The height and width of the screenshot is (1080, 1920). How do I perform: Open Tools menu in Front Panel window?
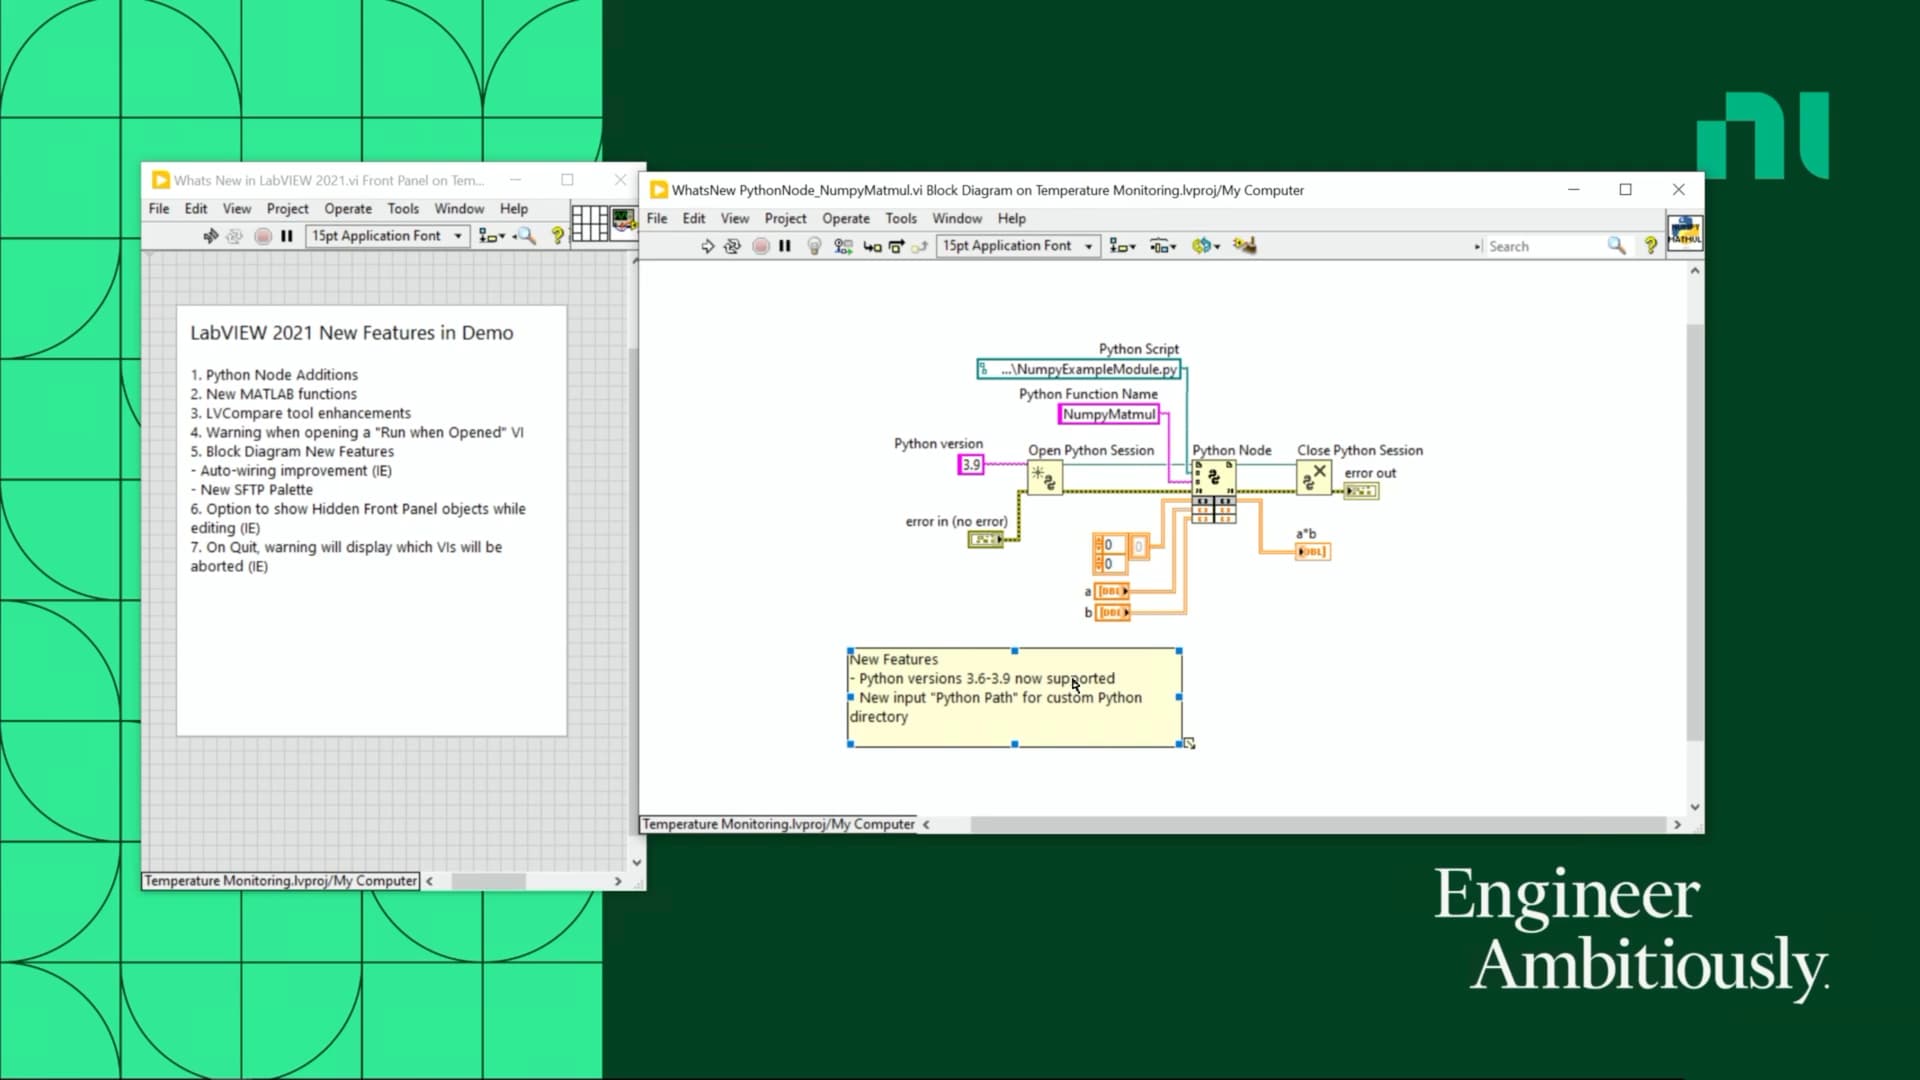pos(403,208)
